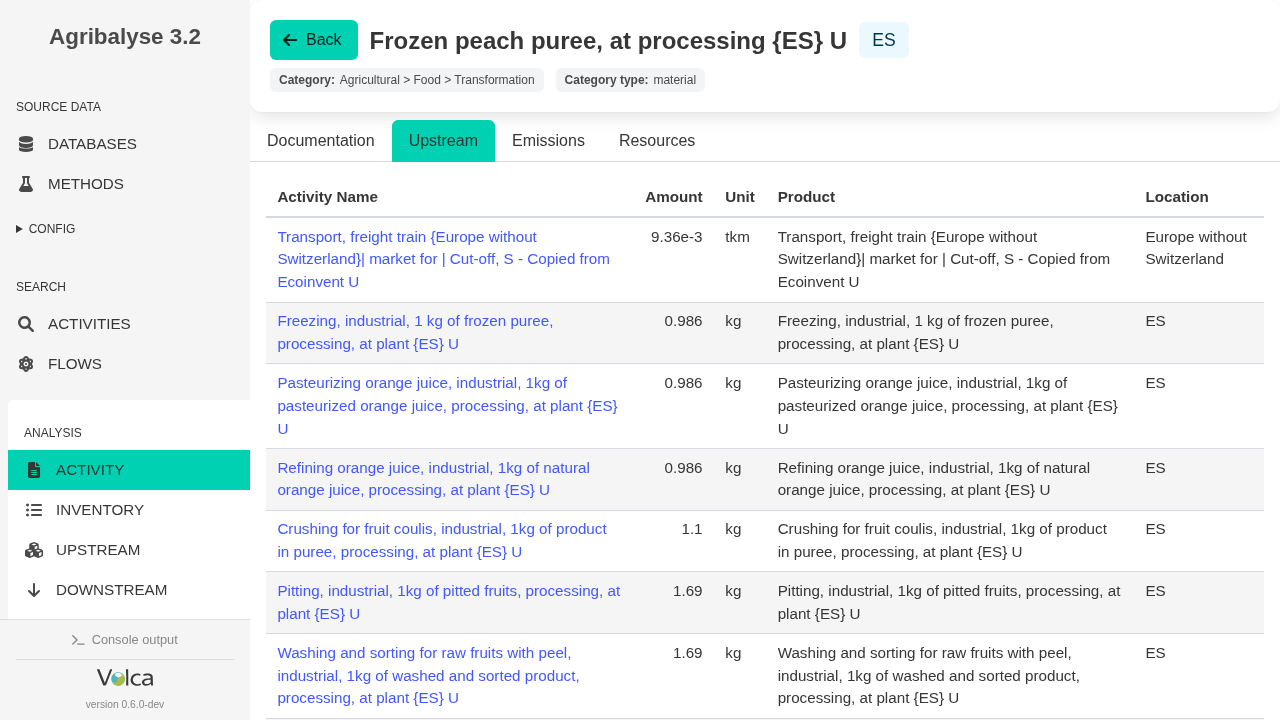Click the Category breadcrumb chip
Screen dimensions: 1280x720
[407, 80]
